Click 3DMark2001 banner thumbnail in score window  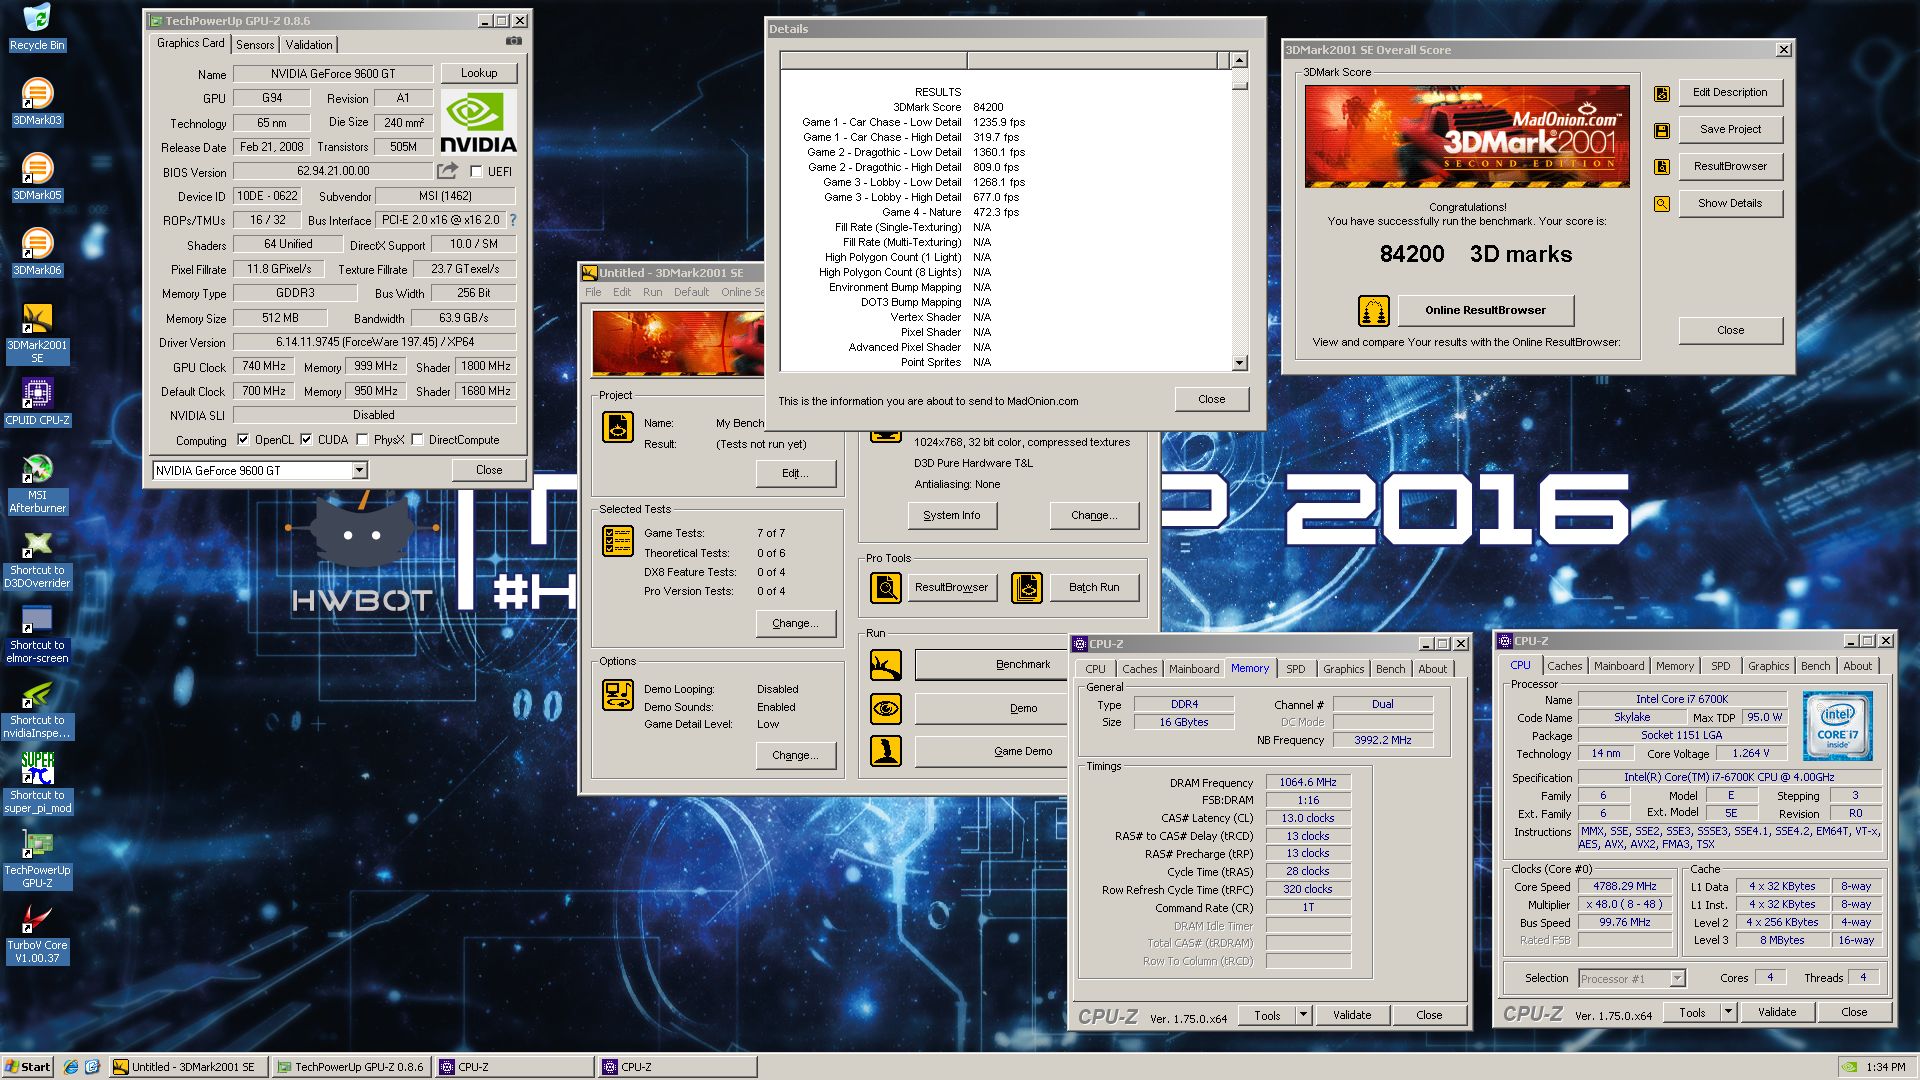click(x=1467, y=136)
